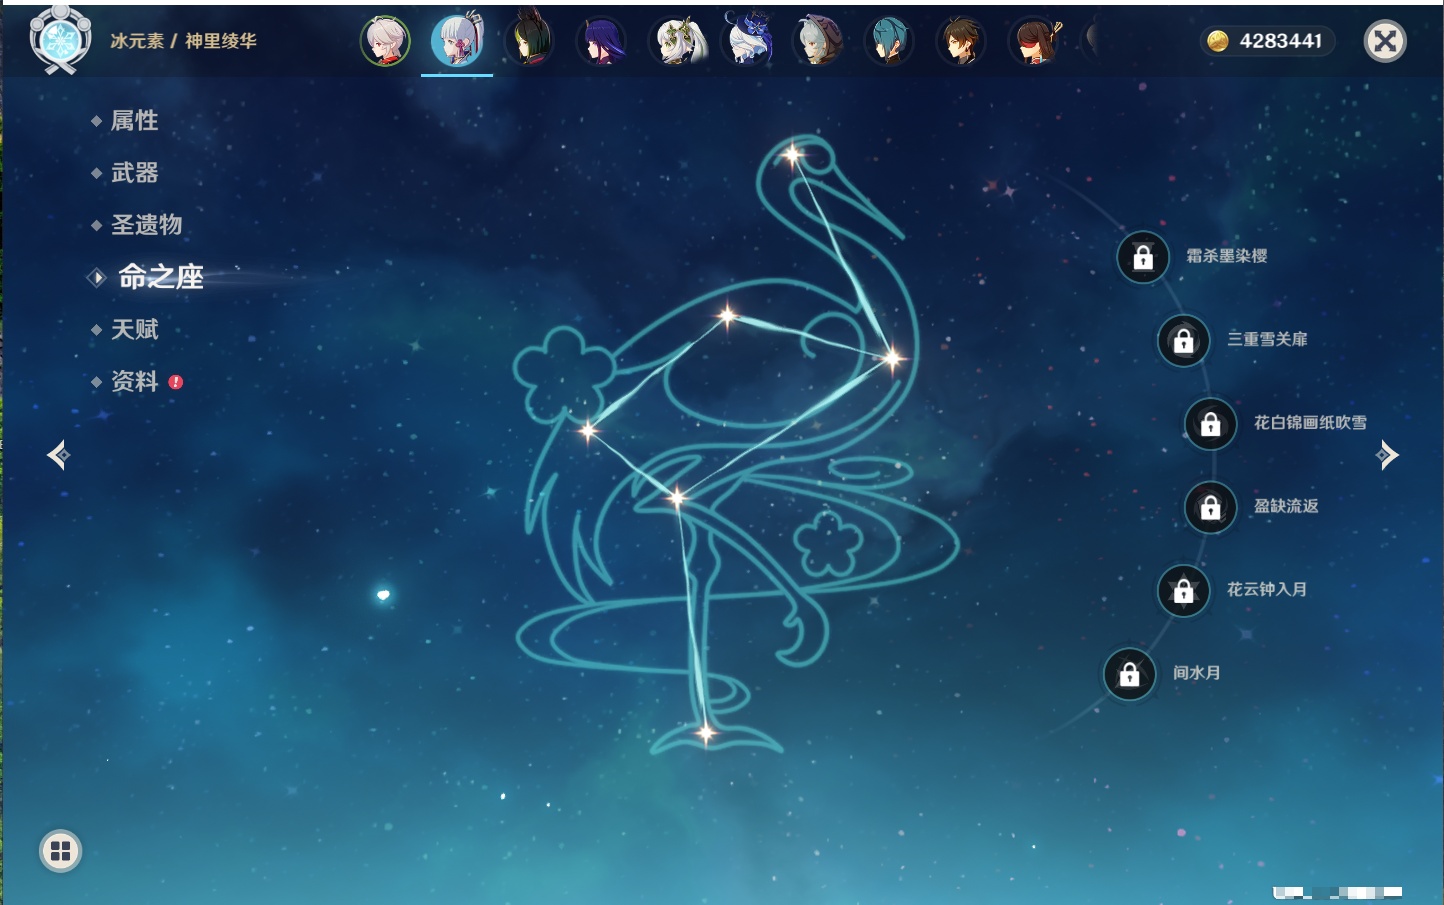Viewport: 1444px width, 905px height.
Task: Switch to the teal short-haired character portrait
Action: coord(889,41)
